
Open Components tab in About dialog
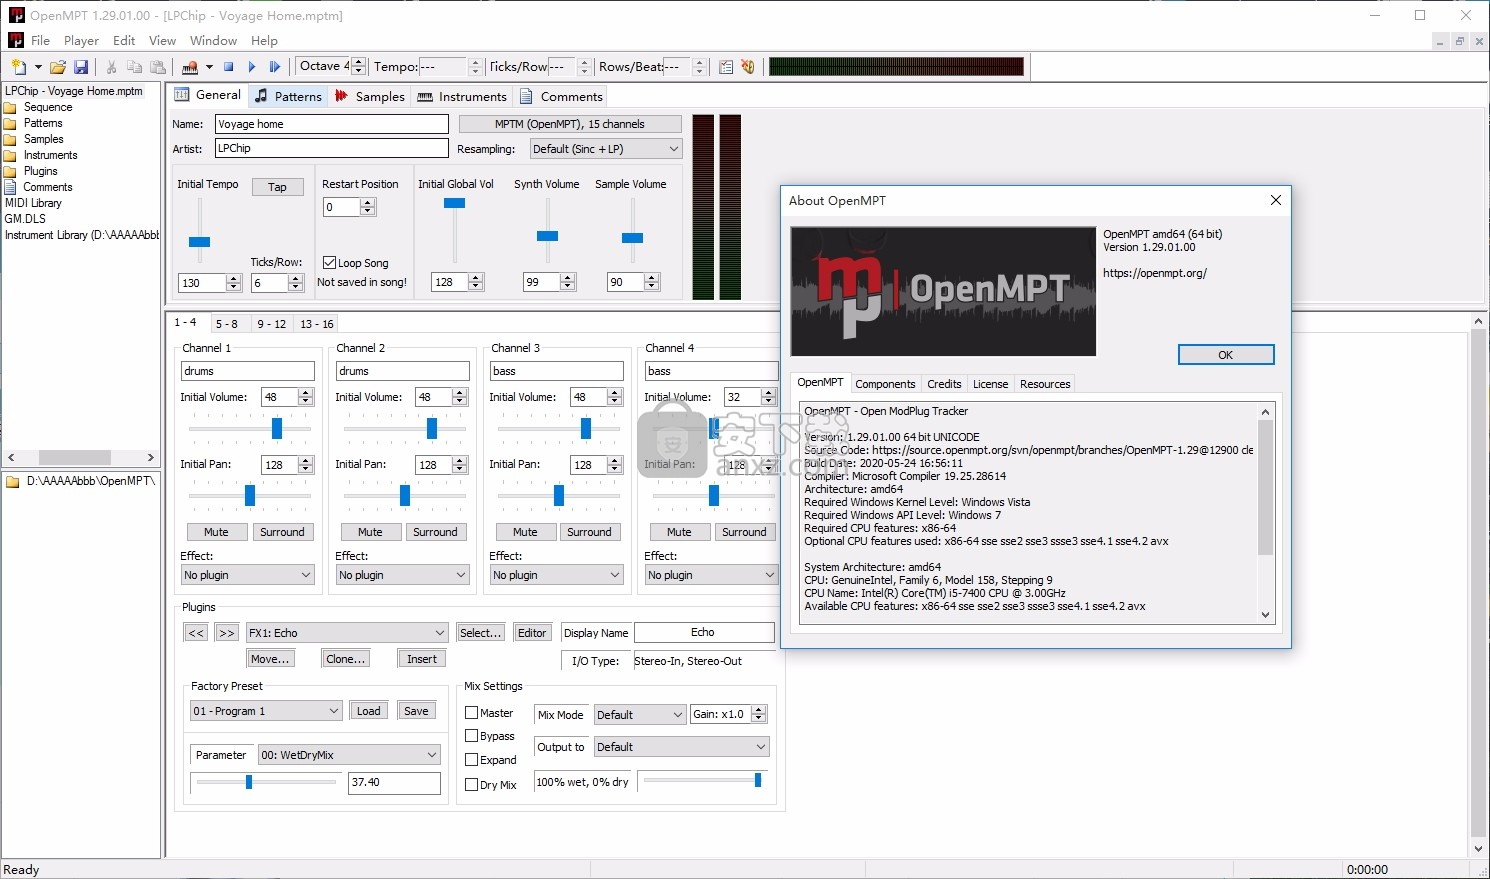coord(885,384)
